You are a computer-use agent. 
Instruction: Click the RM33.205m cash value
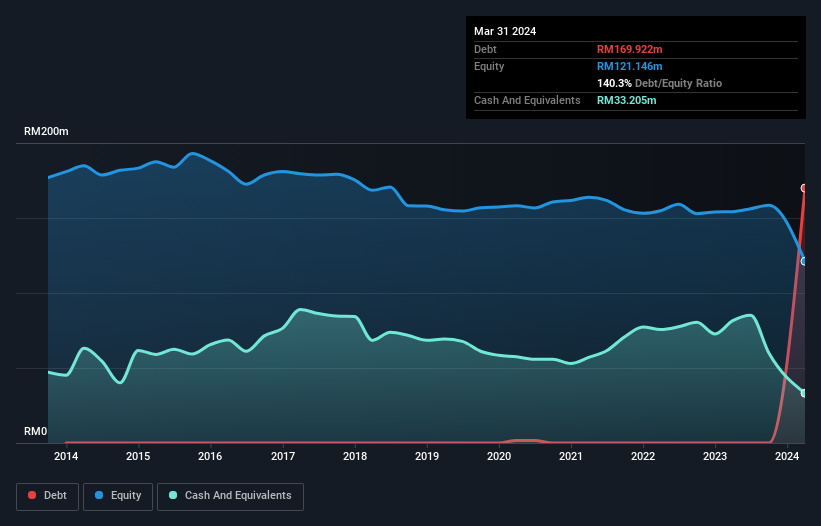coord(626,100)
